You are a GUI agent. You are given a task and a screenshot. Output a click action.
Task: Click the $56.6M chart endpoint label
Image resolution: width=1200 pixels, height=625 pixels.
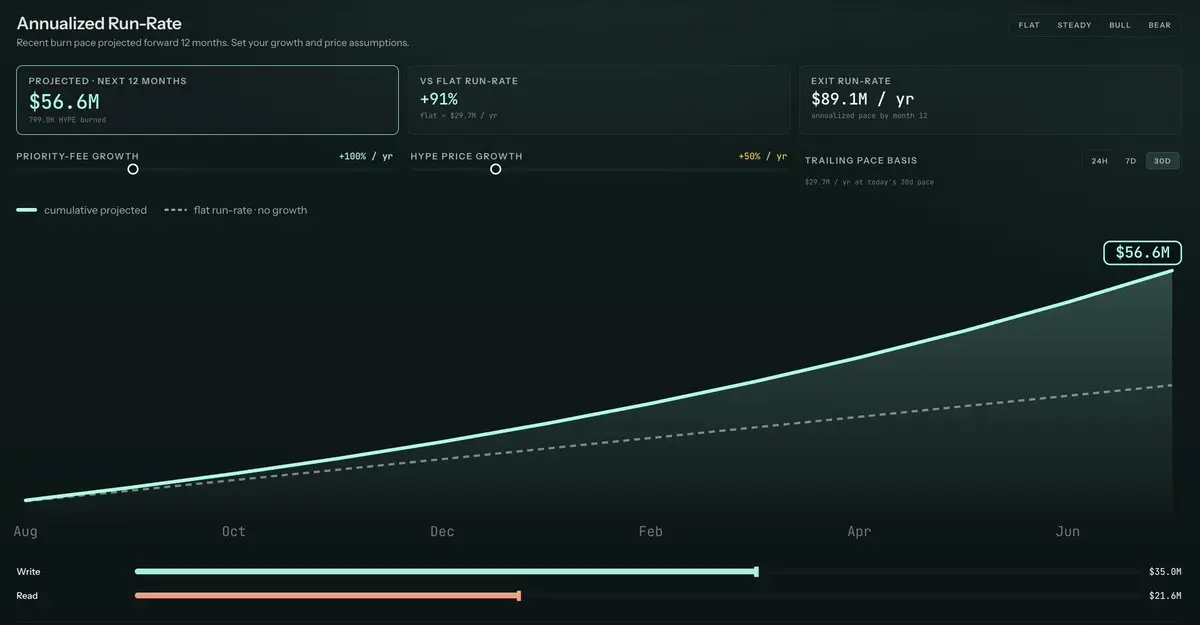[1143, 252]
